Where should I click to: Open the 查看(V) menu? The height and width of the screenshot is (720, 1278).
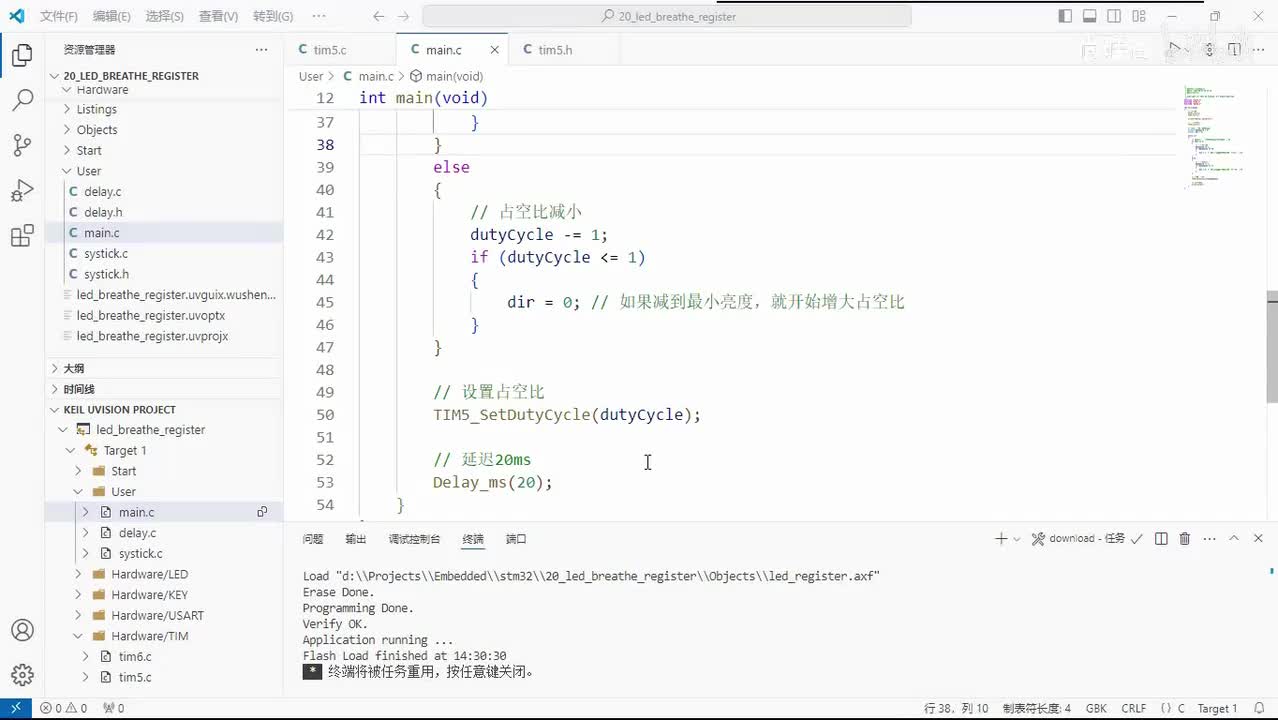tap(218, 16)
